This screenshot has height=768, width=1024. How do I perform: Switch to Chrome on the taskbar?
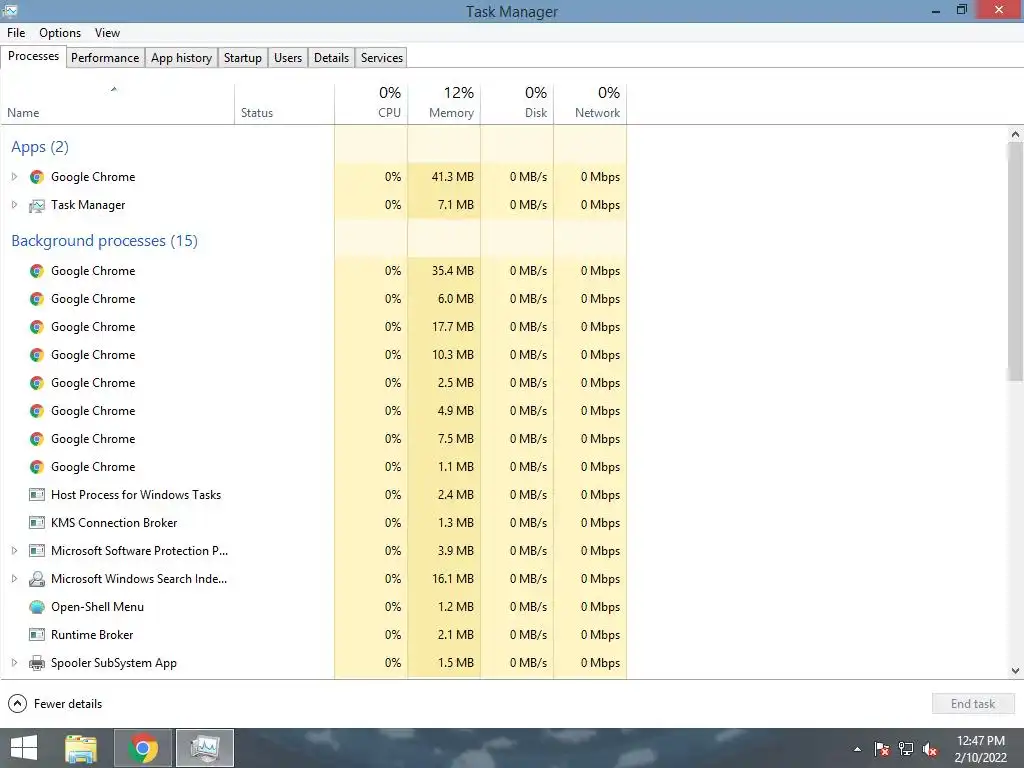coord(143,748)
